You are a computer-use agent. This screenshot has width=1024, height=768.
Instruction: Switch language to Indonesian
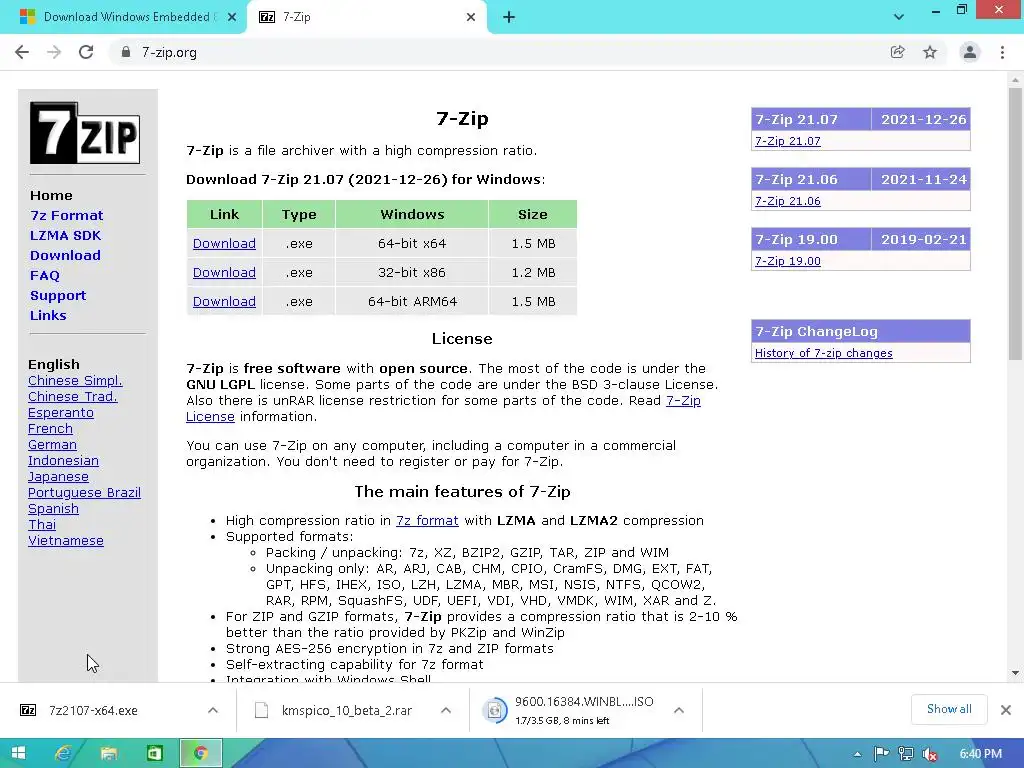(x=63, y=460)
